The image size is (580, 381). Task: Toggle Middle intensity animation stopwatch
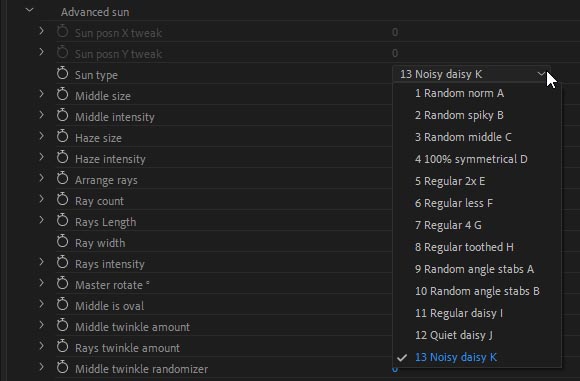point(63,116)
